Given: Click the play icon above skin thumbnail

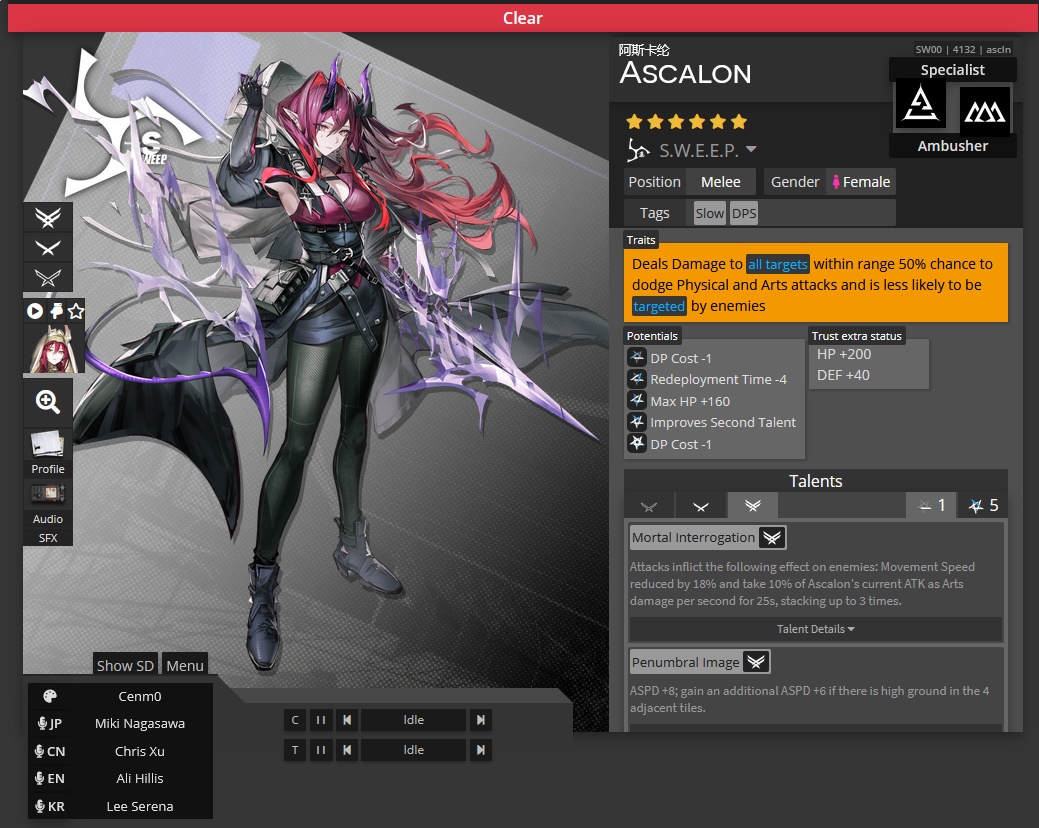Looking at the screenshot, I should tap(35, 311).
